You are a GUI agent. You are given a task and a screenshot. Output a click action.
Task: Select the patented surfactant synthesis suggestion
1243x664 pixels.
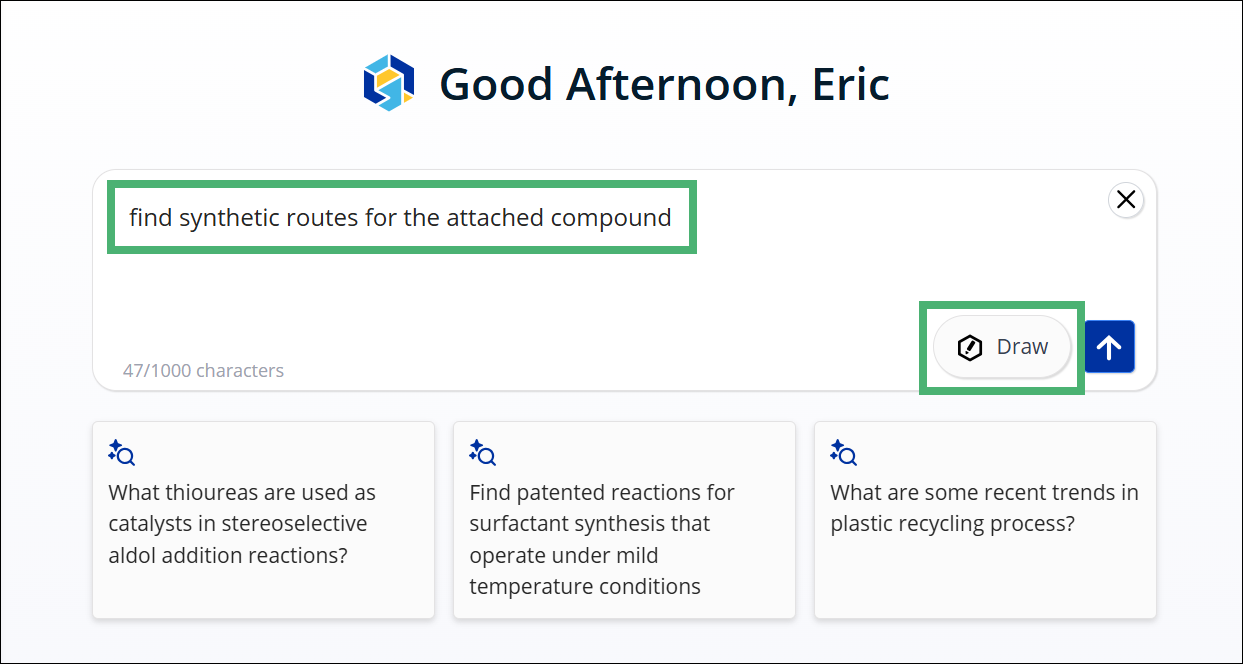624,520
